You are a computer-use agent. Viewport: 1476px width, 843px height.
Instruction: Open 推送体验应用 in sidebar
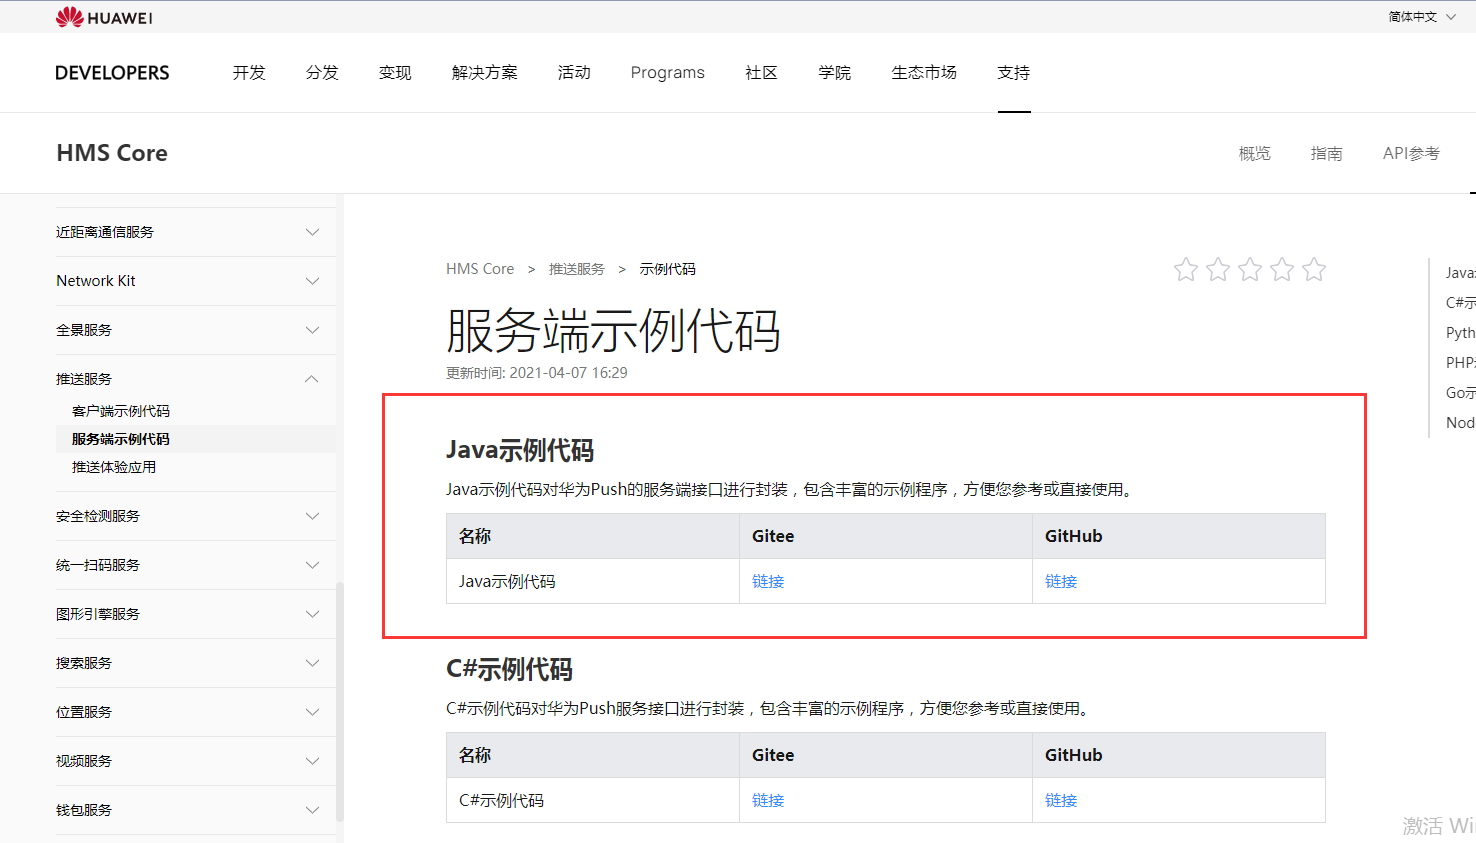[x=114, y=467]
